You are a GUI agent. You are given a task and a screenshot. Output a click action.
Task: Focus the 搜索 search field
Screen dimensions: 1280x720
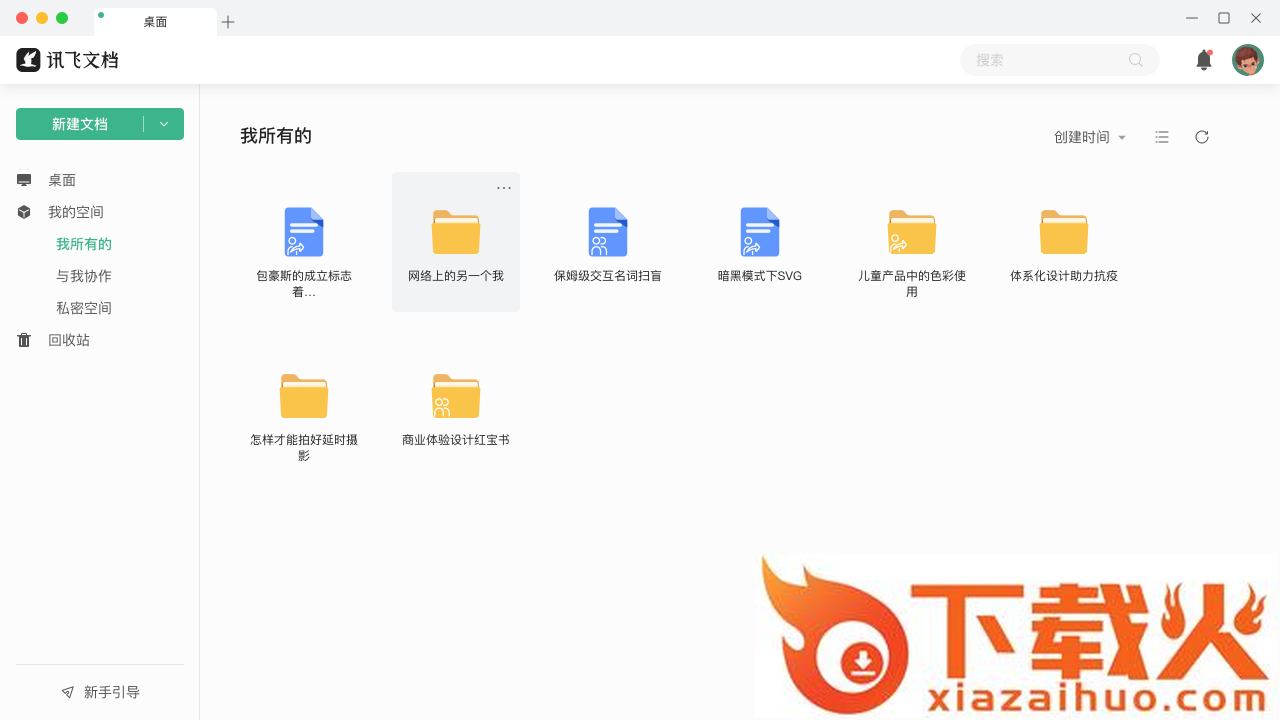click(1060, 60)
